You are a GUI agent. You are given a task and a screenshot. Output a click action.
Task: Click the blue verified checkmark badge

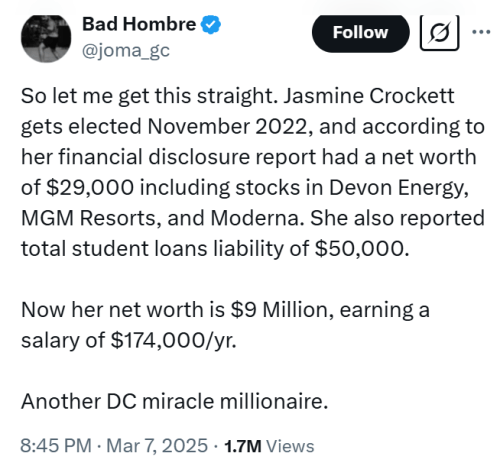pos(211,24)
